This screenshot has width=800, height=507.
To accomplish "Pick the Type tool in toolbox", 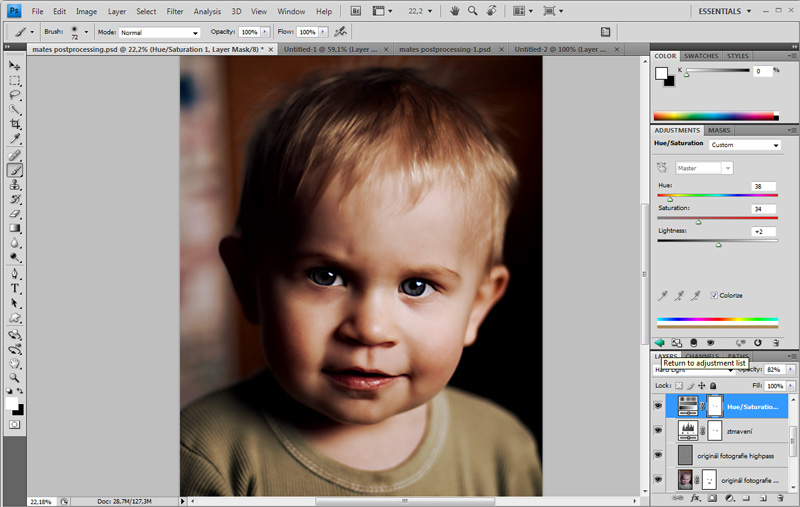I will coord(15,288).
